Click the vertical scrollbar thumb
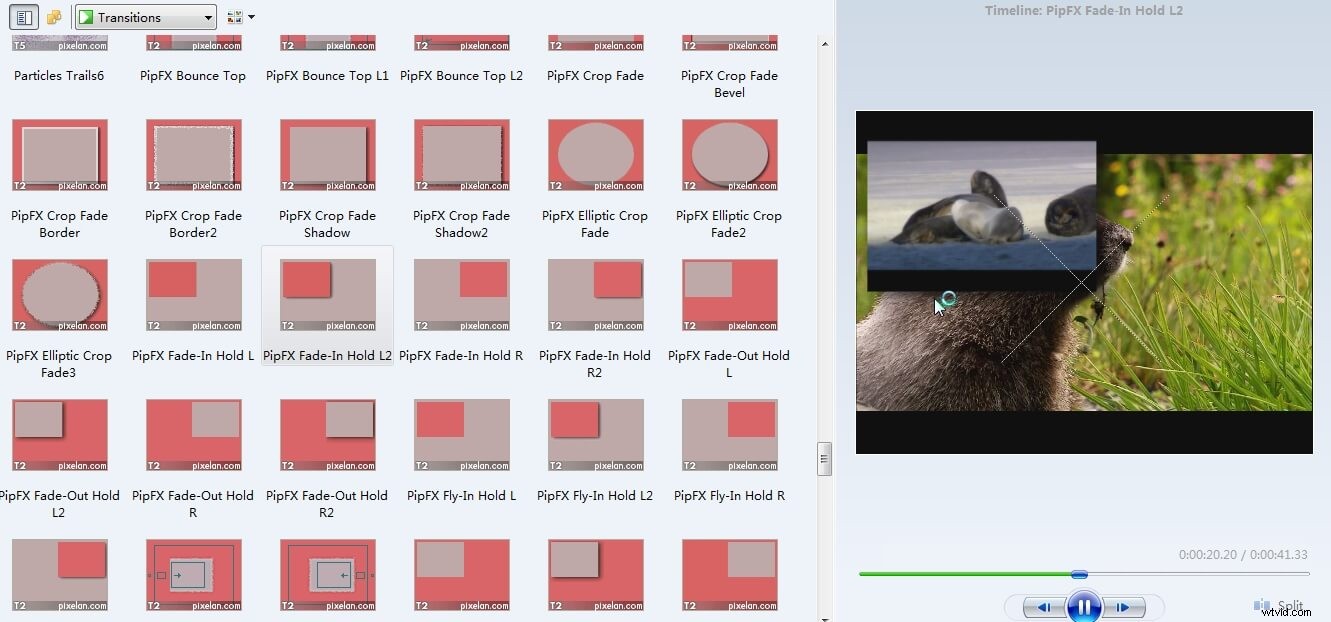Viewport: 1331px width, 622px height. pos(825,458)
